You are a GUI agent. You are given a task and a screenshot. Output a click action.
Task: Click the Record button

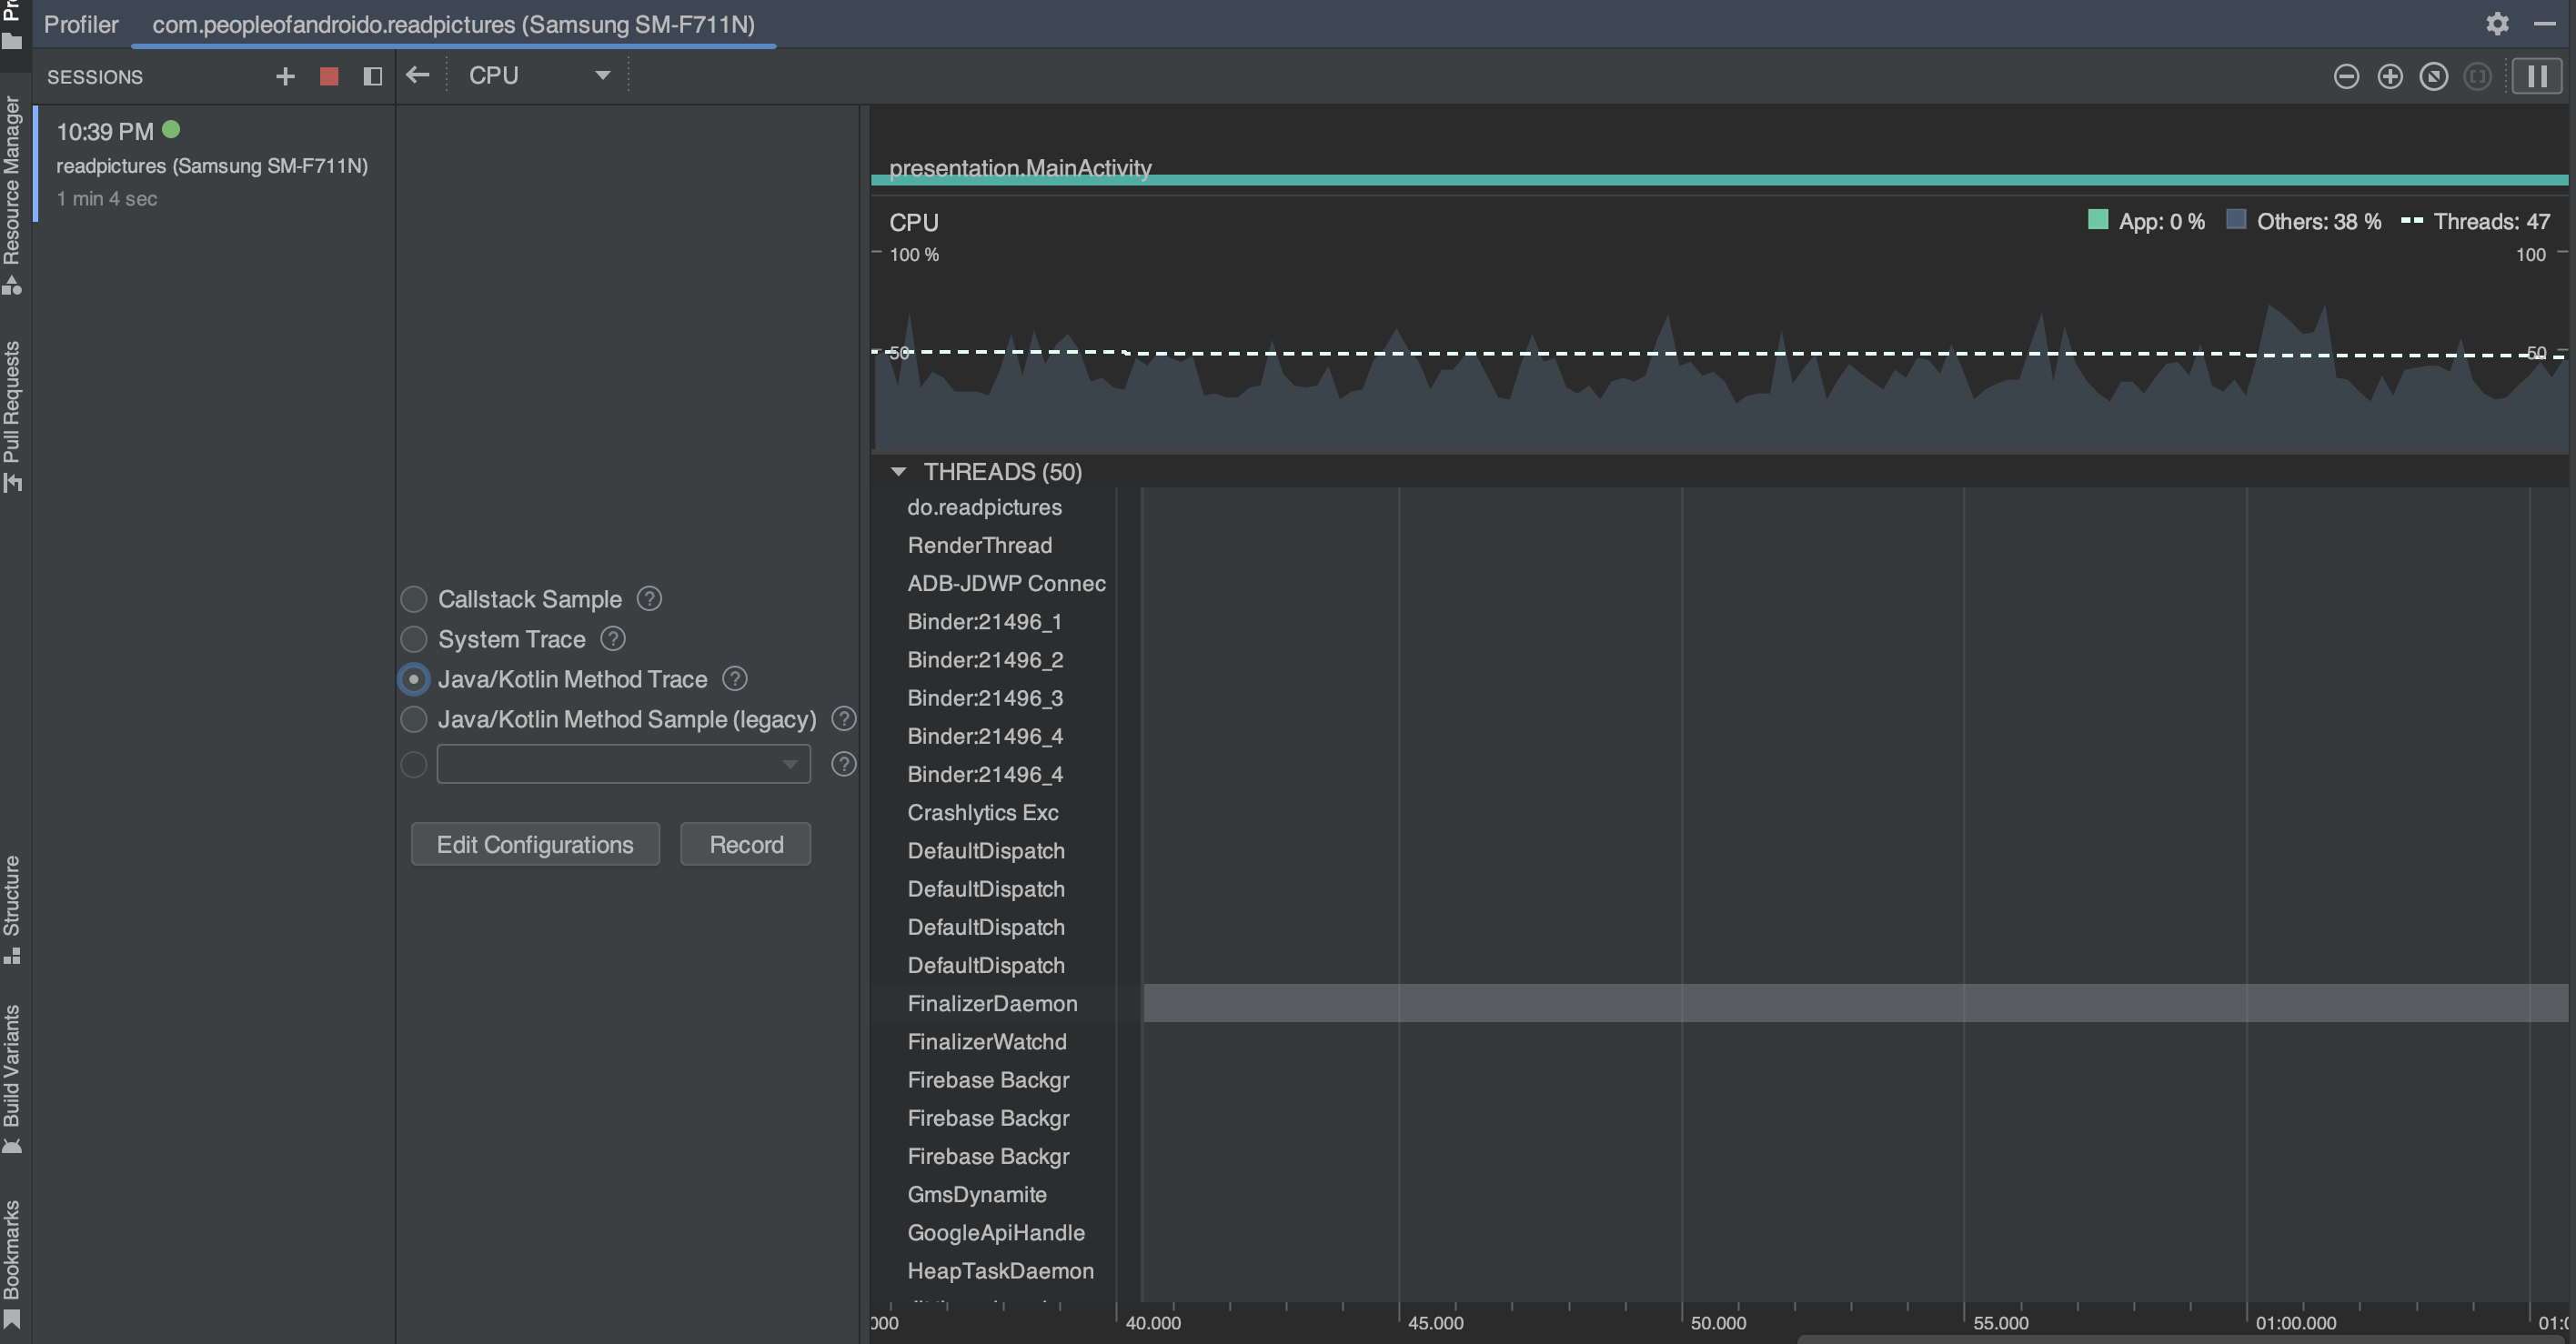tap(746, 844)
